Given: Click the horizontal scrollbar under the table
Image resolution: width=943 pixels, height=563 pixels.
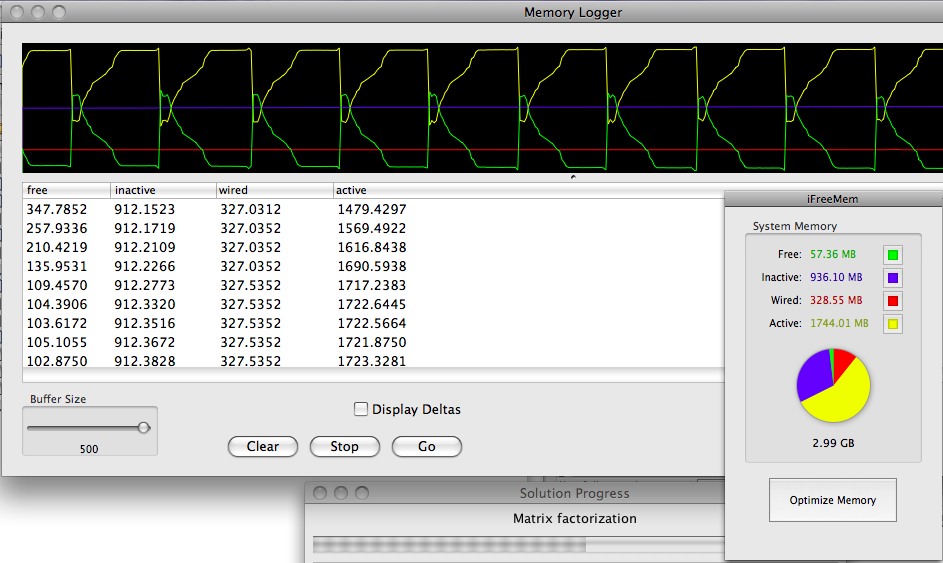Looking at the screenshot, I should 370,376.
